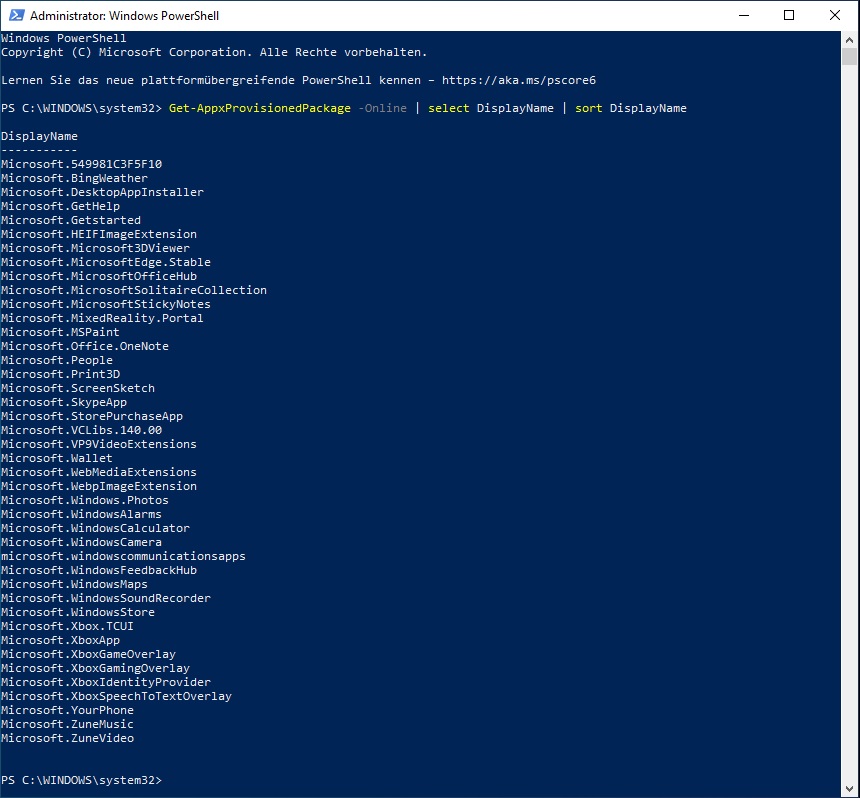Click the PowerShell icon in title bar

click(x=16, y=15)
